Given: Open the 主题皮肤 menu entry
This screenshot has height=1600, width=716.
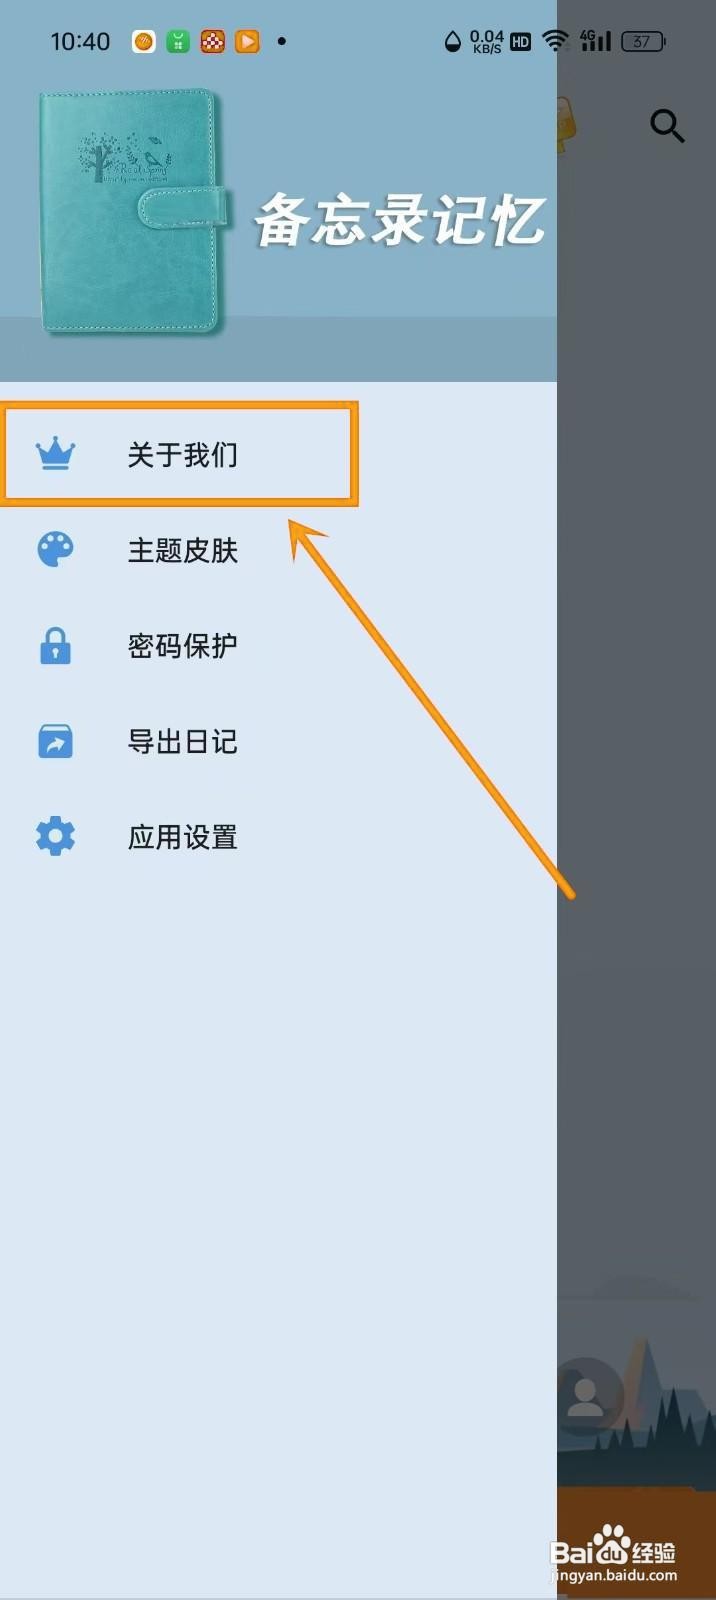Looking at the screenshot, I should point(278,550).
